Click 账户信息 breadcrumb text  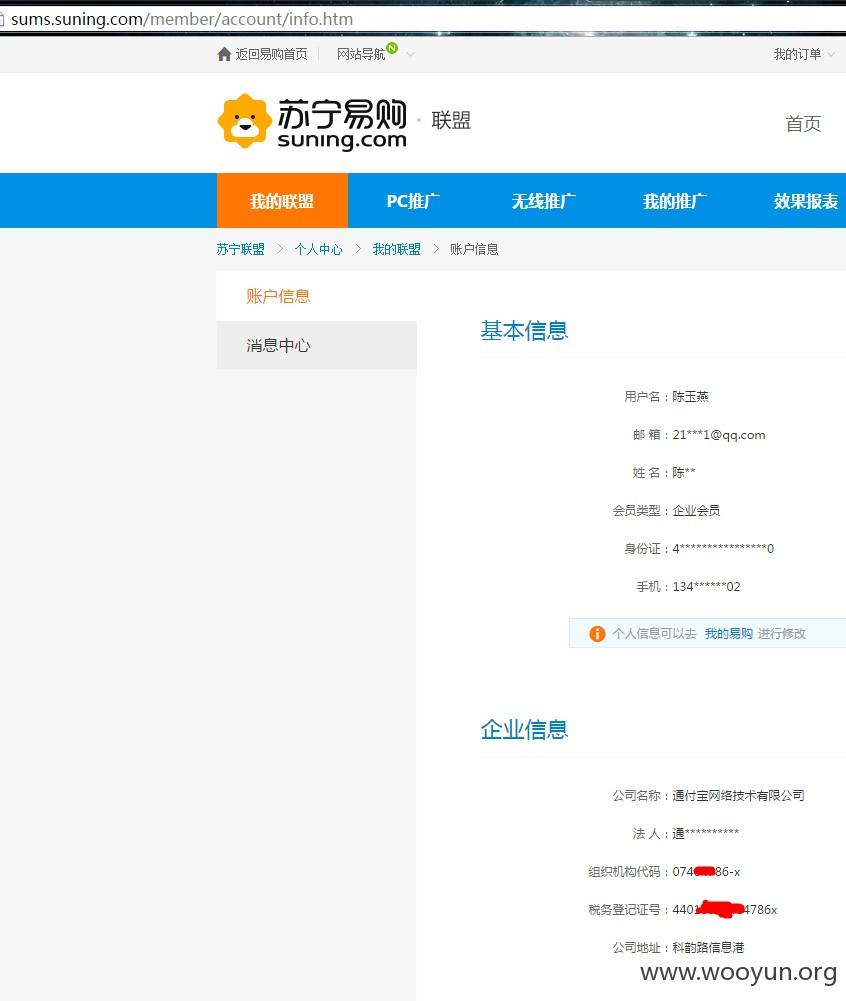click(x=474, y=249)
